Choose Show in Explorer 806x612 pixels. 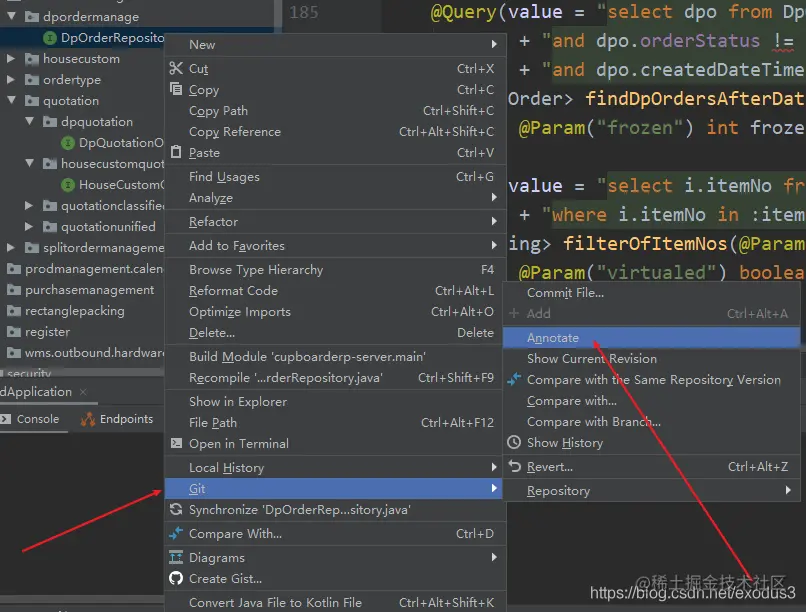[x=334, y=401]
